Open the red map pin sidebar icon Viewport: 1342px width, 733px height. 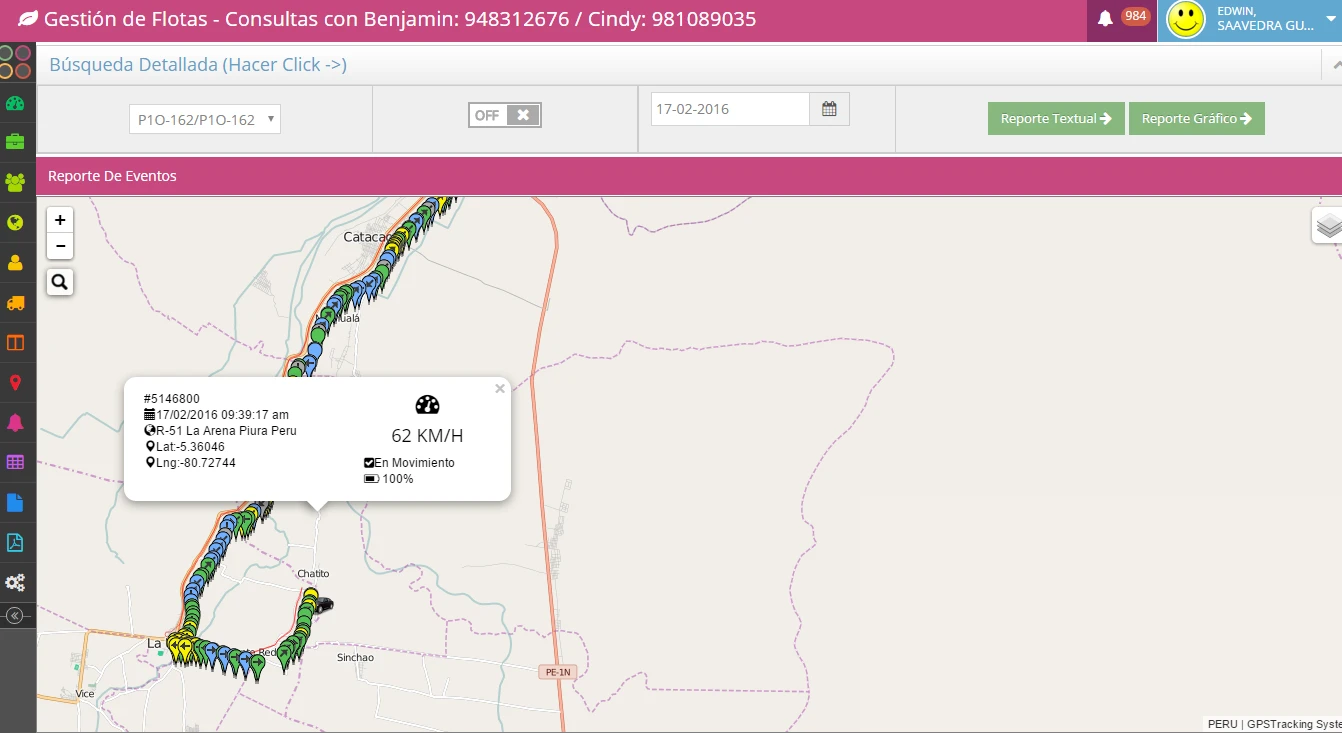(15, 383)
